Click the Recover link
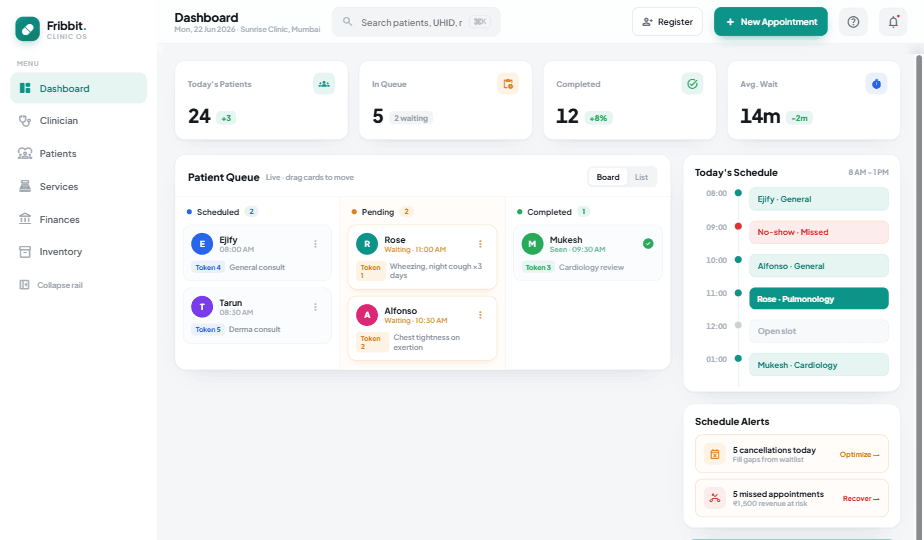The height and width of the screenshot is (540, 924). (861, 499)
